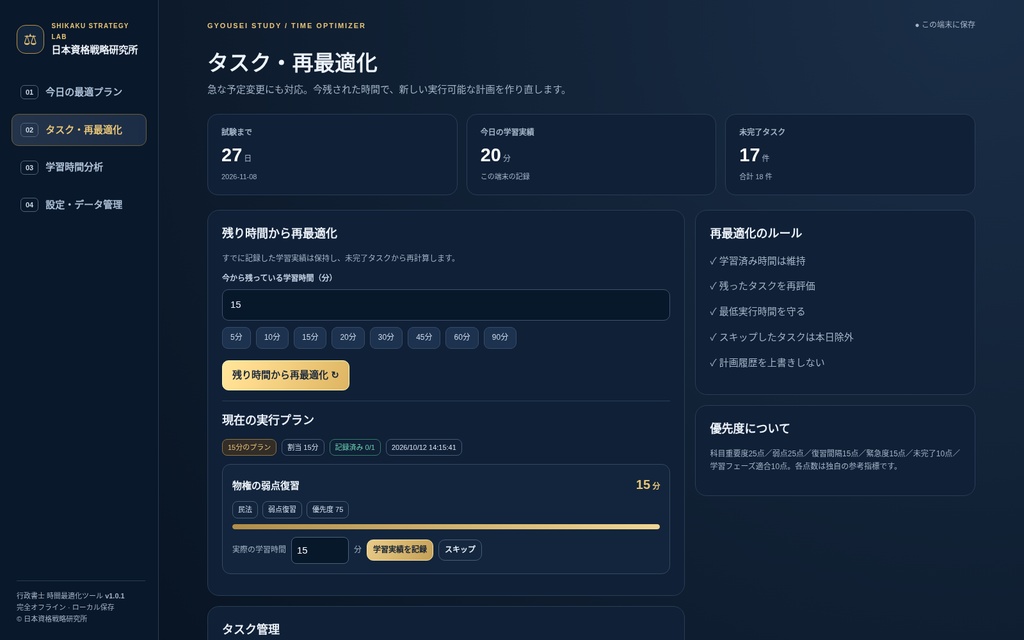Click この端末に保存 status text
This screenshot has width=1024, height=640.
pos(945,25)
